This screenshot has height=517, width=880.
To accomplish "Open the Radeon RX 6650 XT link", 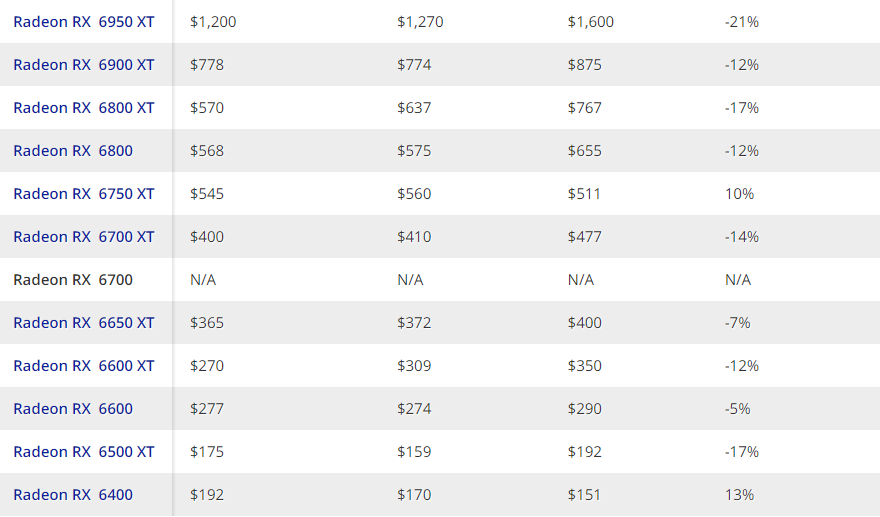I will 84,323.
